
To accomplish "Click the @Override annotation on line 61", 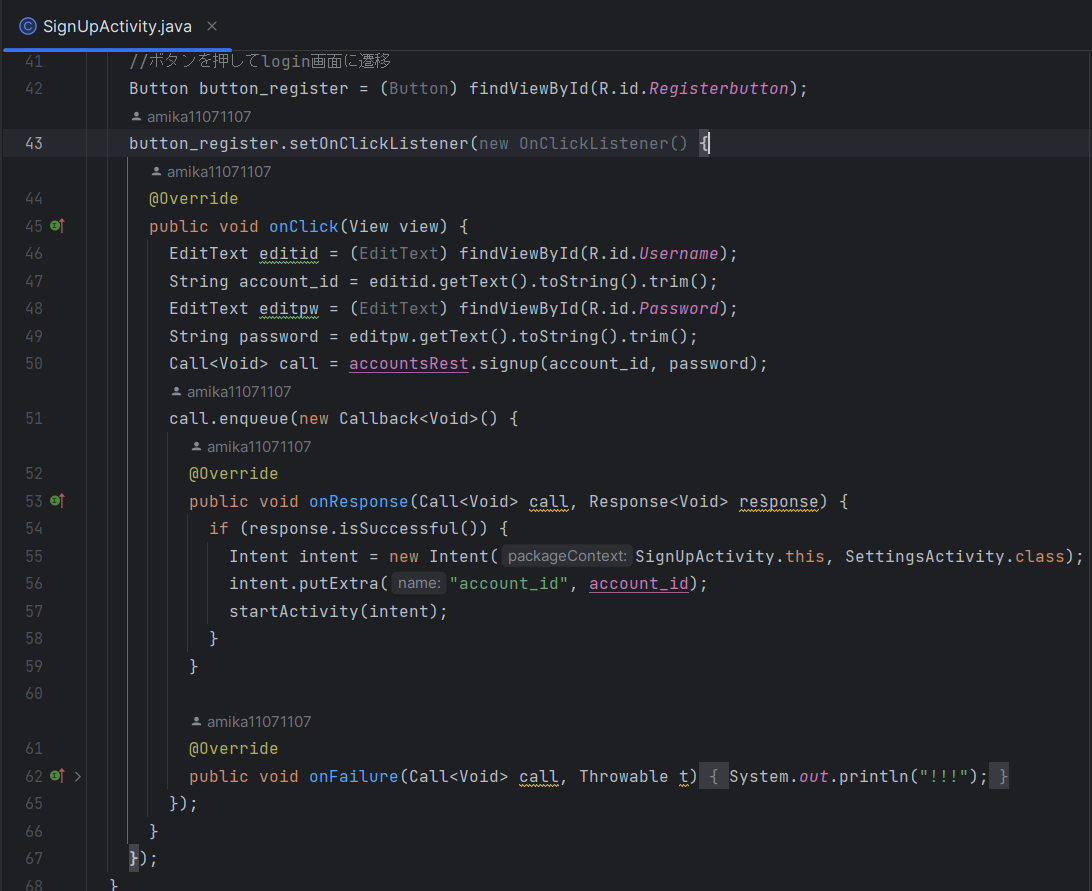I will [x=233, y=749].
